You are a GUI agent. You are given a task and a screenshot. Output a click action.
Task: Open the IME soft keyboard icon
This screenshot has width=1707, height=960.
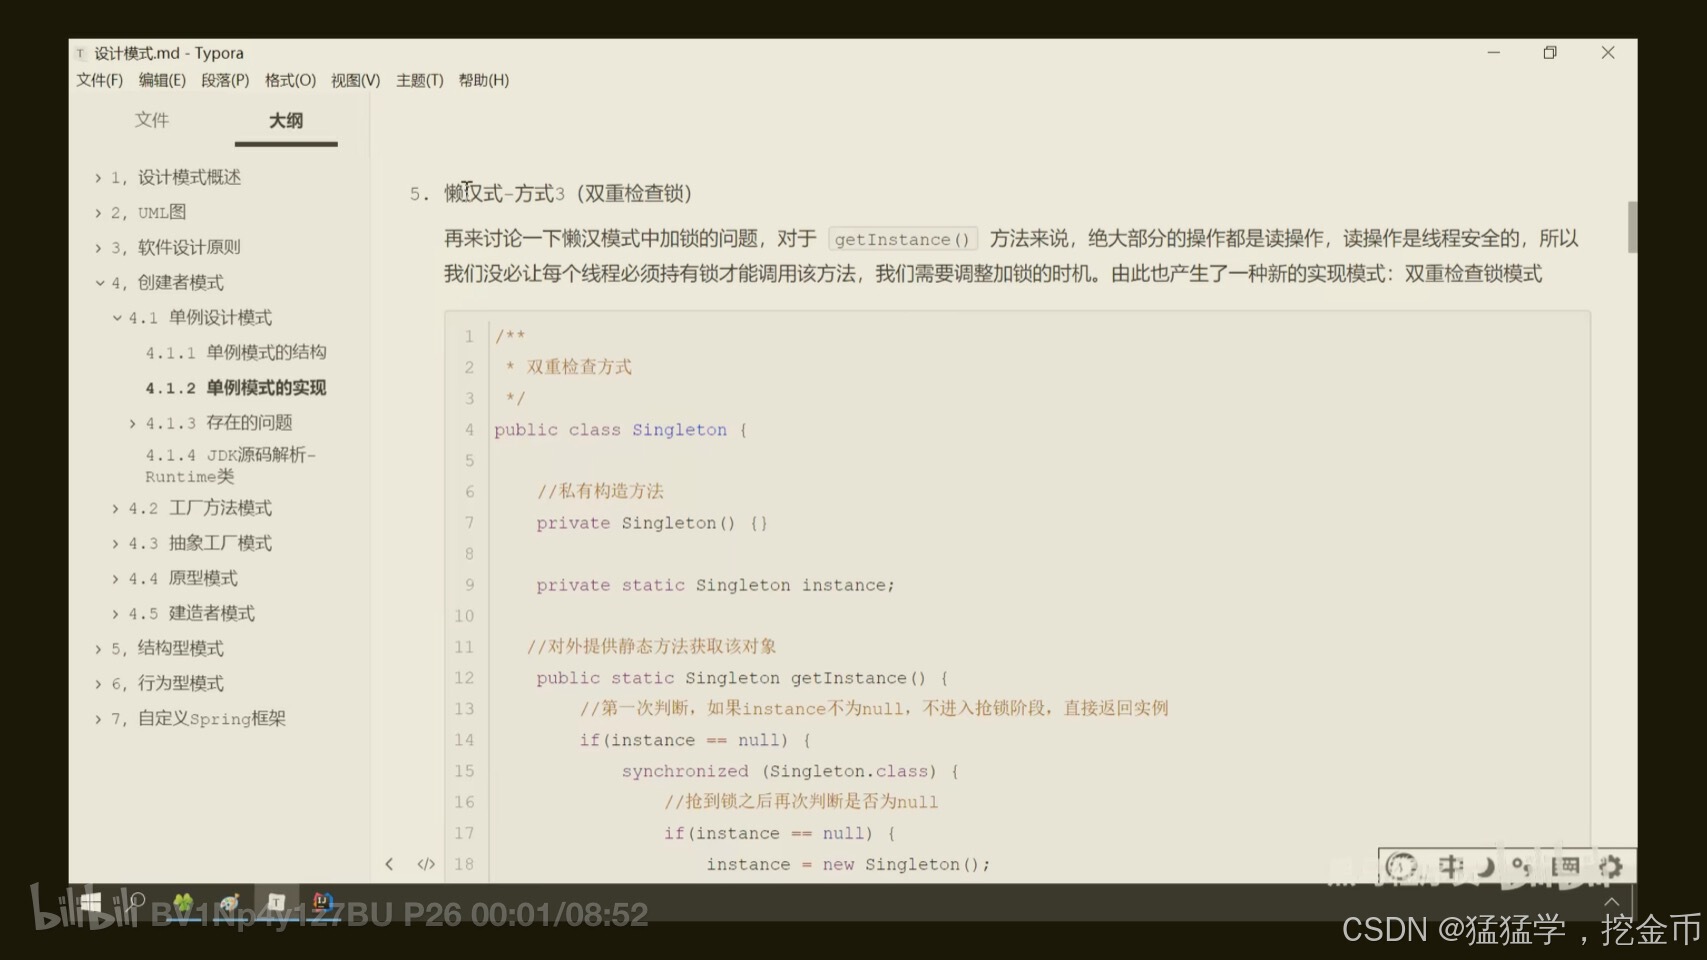tap(1567, 866)
